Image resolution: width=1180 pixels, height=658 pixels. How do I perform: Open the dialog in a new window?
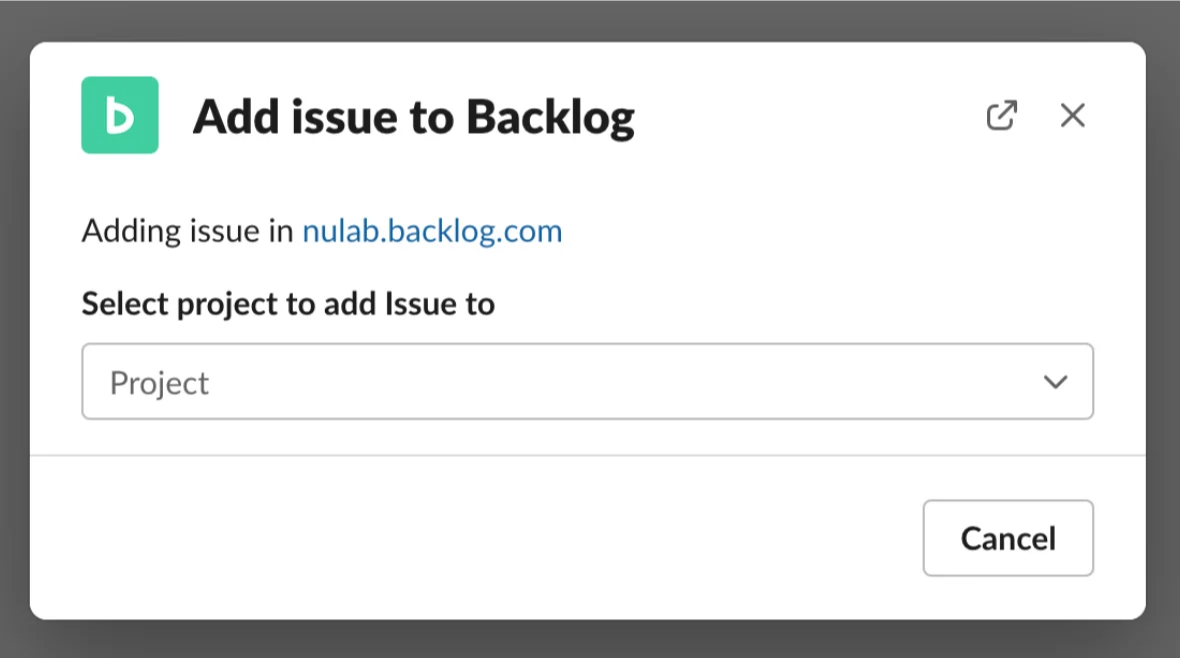click(1002, 115)
